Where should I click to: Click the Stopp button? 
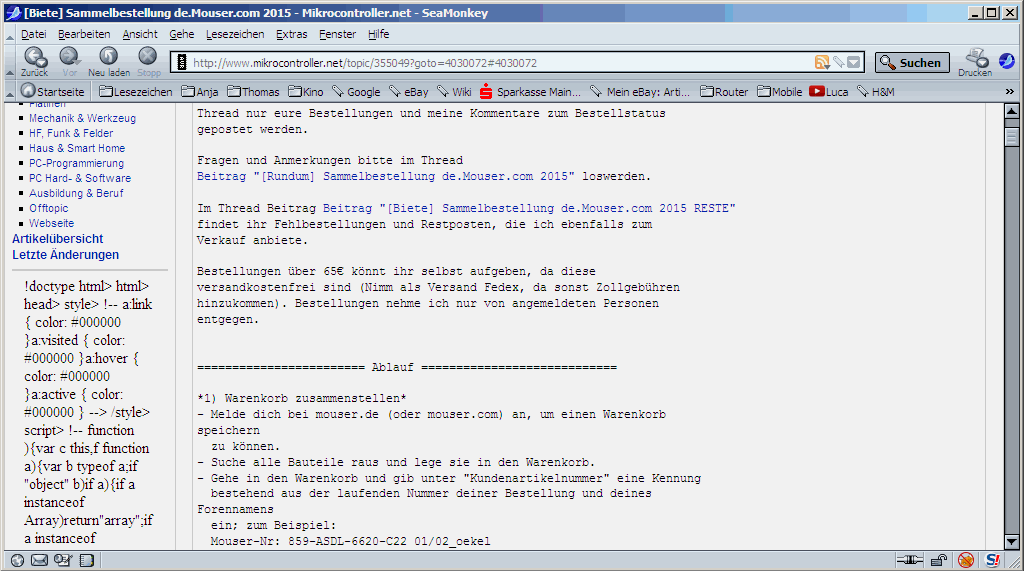148,62
